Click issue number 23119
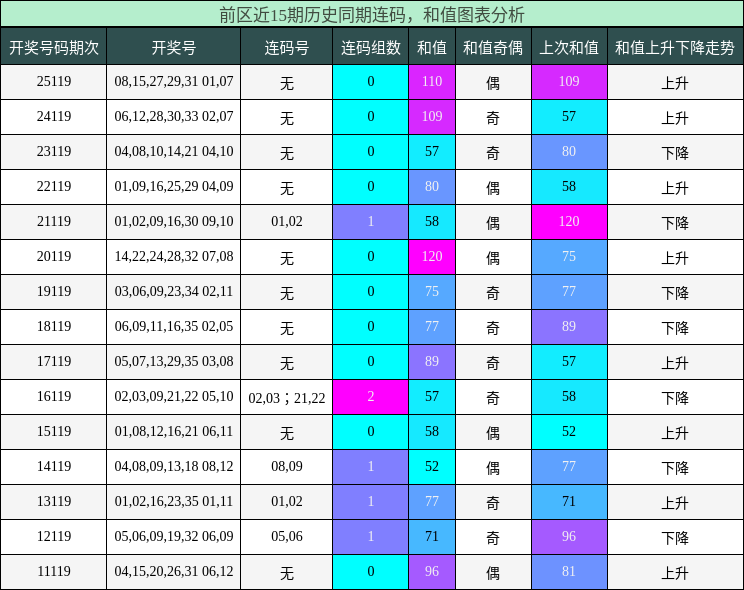 point(54,151)
